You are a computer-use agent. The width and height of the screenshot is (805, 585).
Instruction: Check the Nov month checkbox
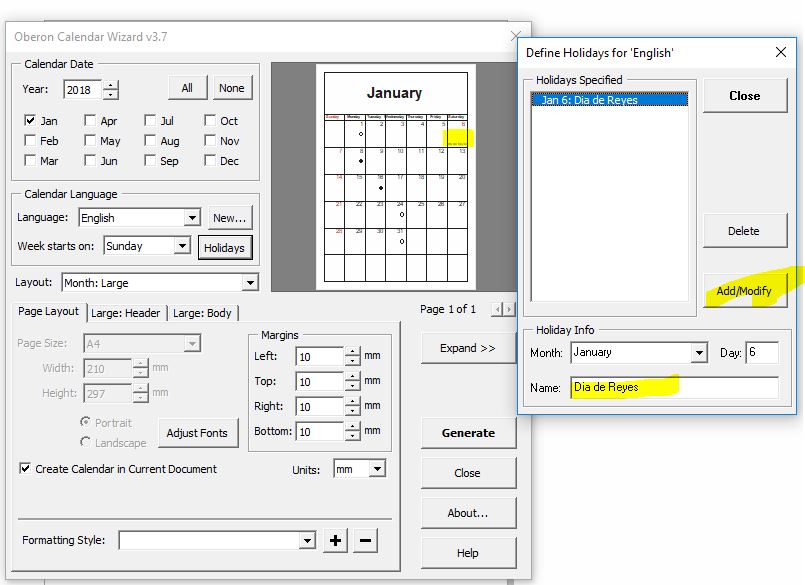pos(209,140)
